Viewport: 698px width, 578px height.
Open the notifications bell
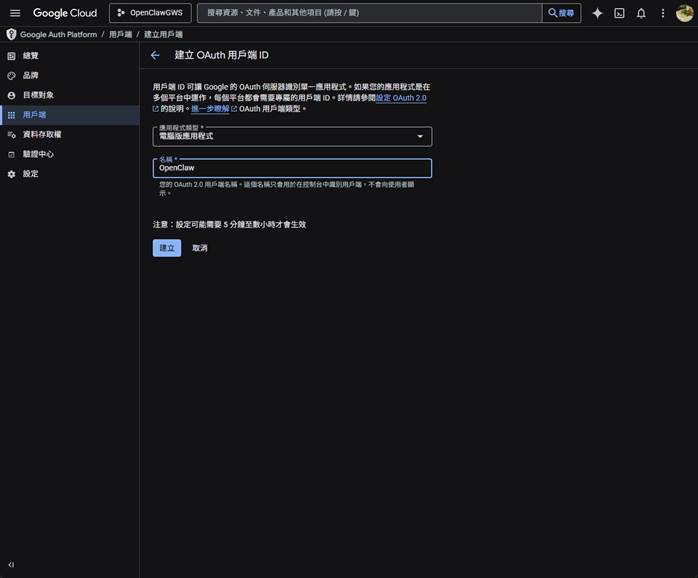(641, 13)
